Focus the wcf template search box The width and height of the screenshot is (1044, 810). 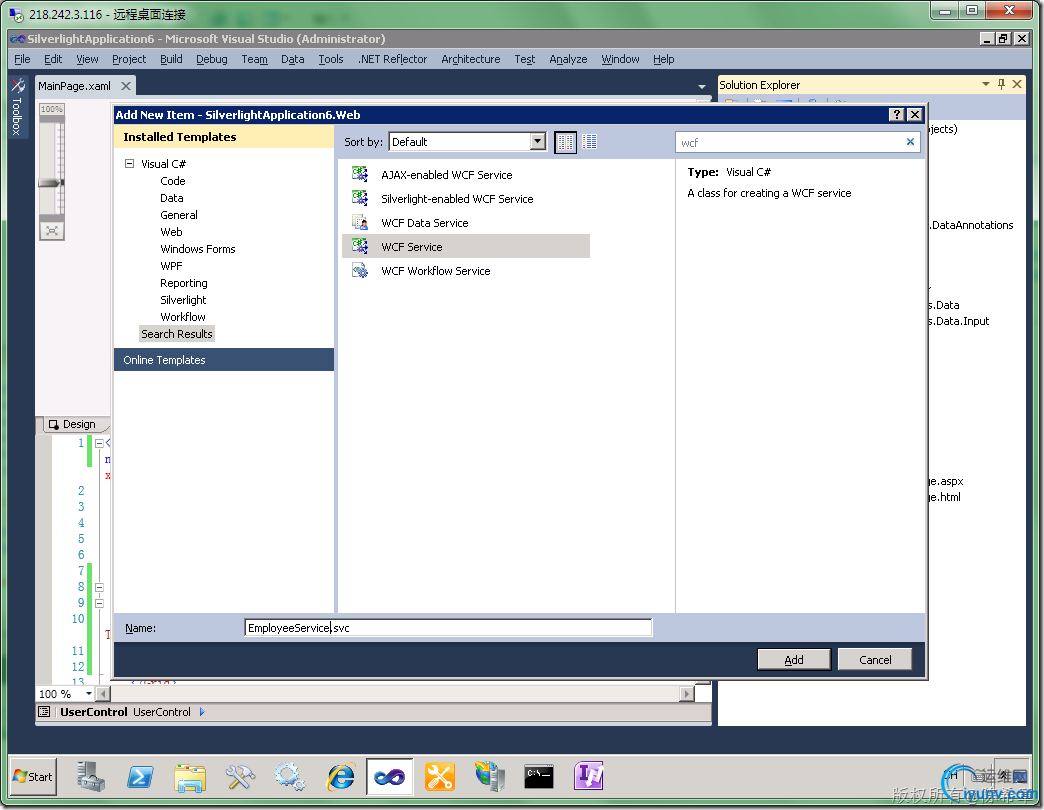coord(790,142)
